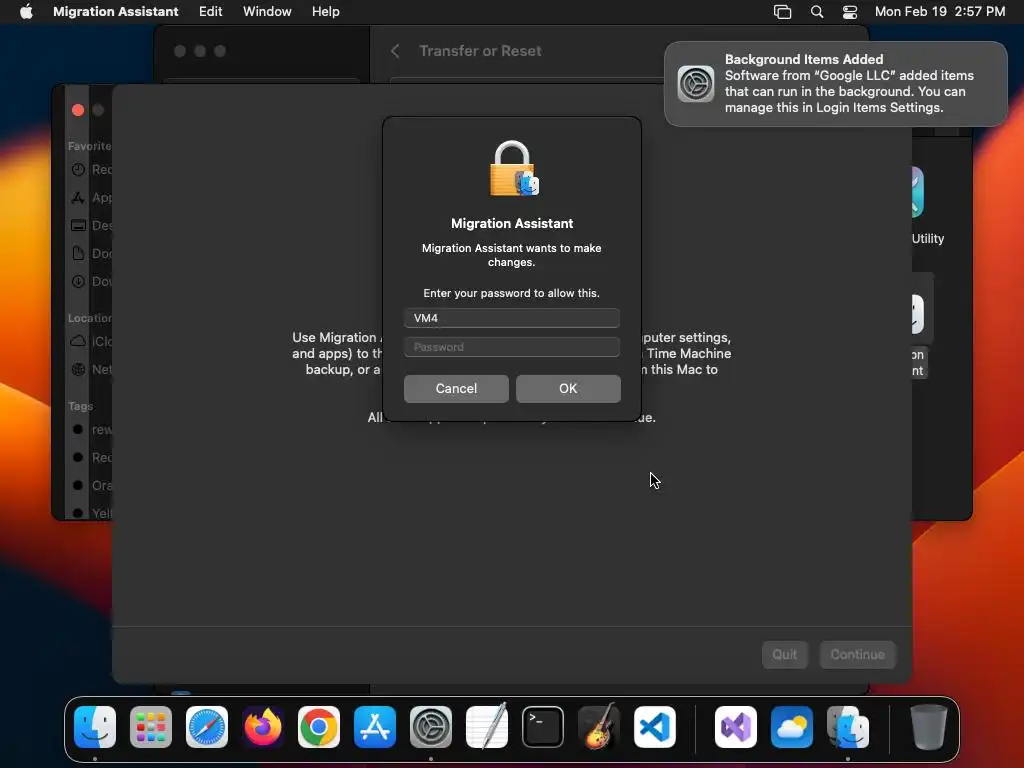Open Launchpad in the dock
Screen dimensions: 1024x768
coord(151,727)
